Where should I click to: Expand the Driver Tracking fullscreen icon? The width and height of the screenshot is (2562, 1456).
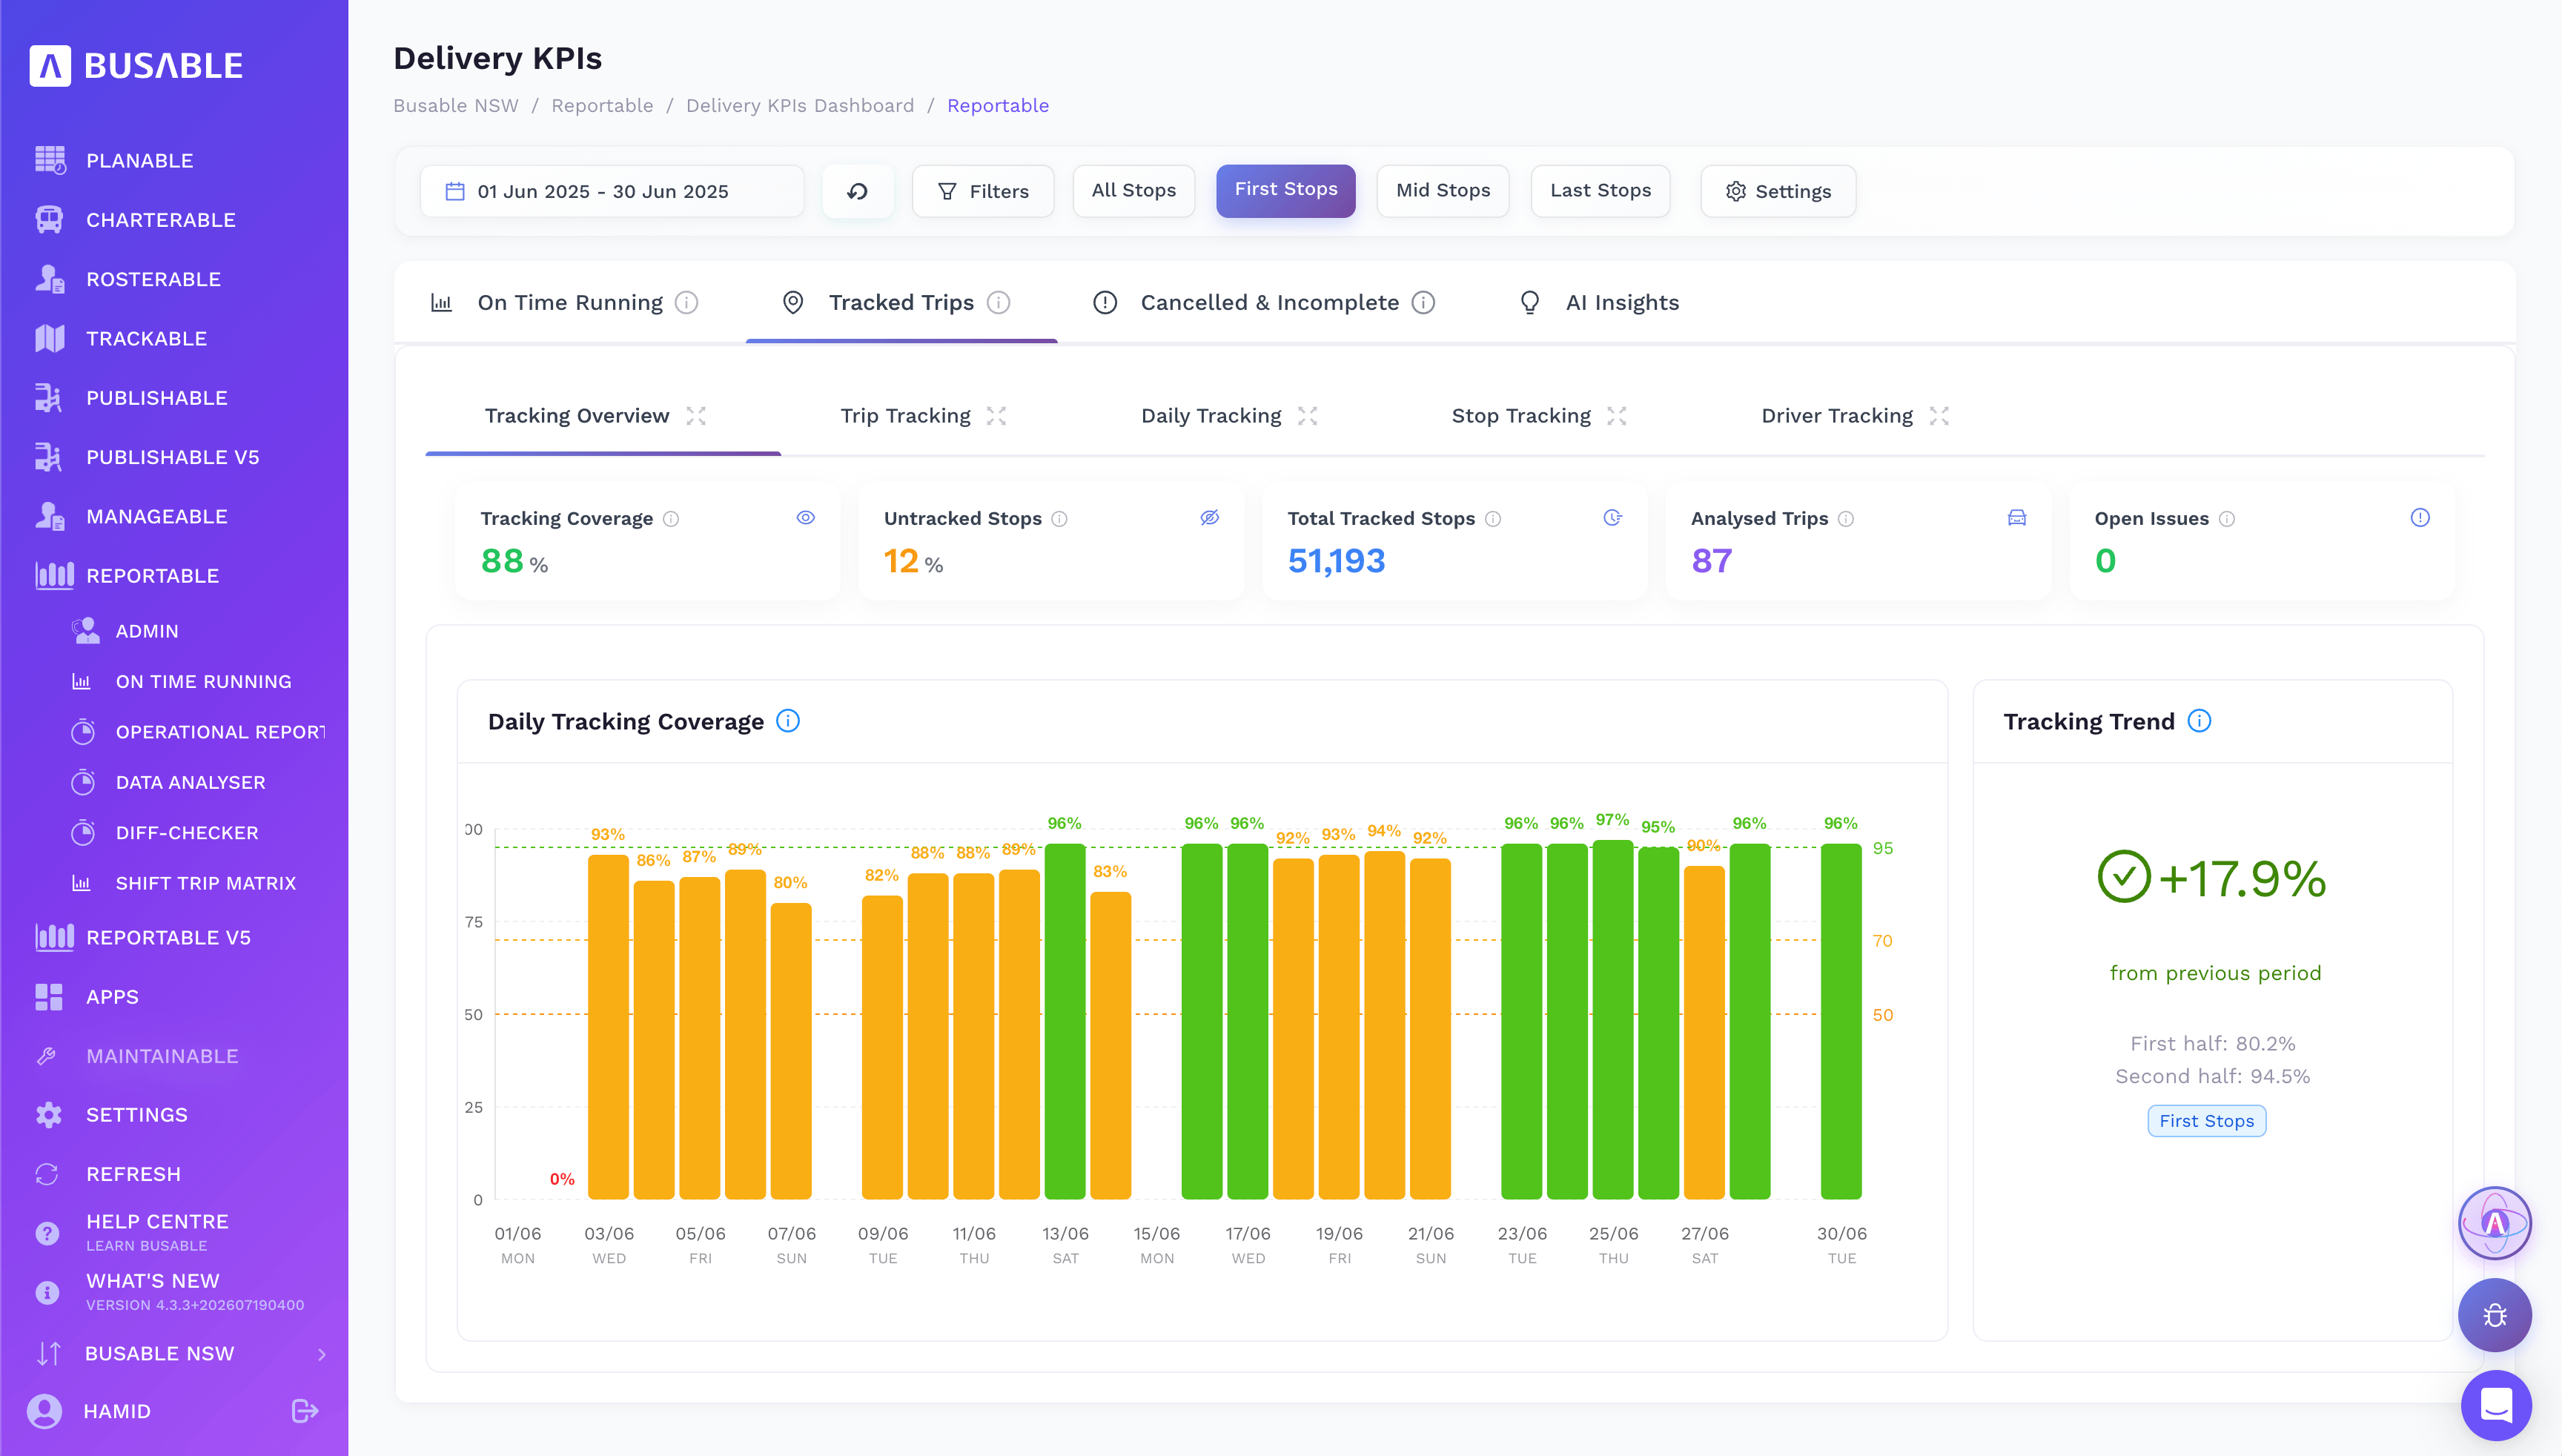tap(1939, 416)
